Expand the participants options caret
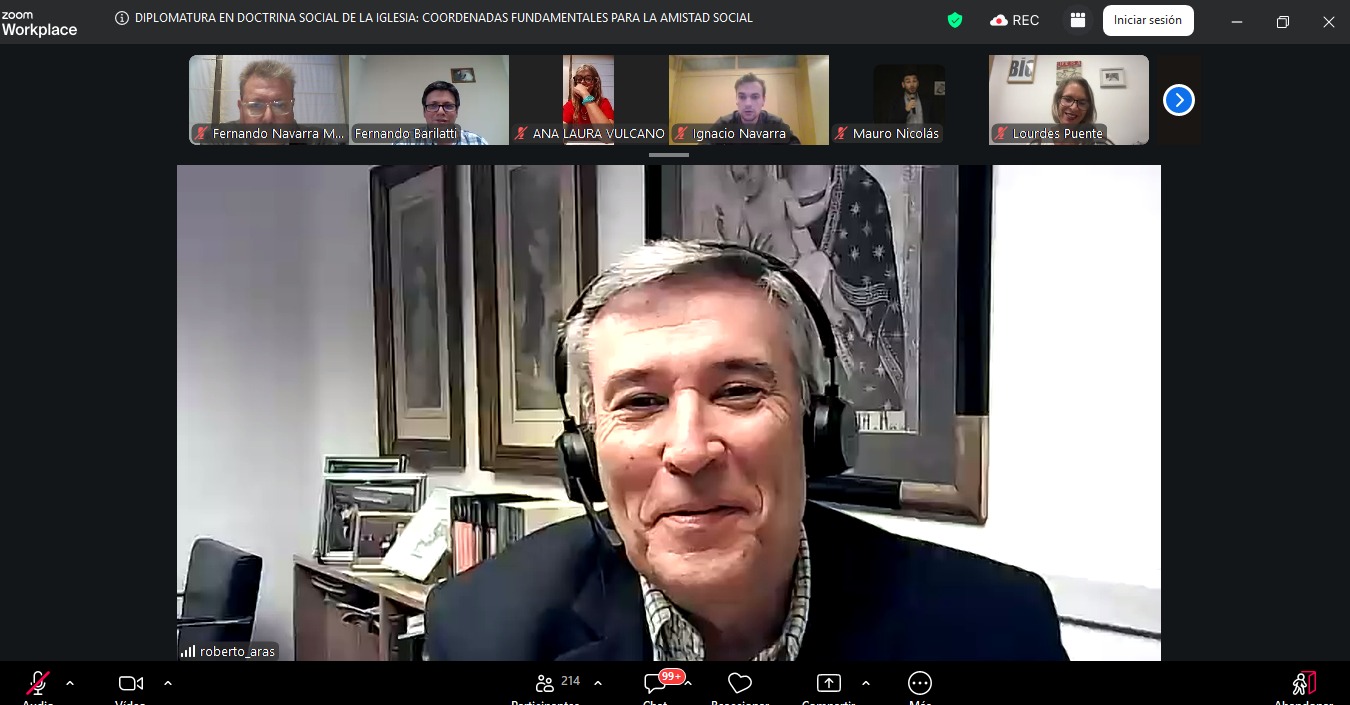The height and width of the screenshot is (705, 1350). pyautogui.click(x=598, y=684)
